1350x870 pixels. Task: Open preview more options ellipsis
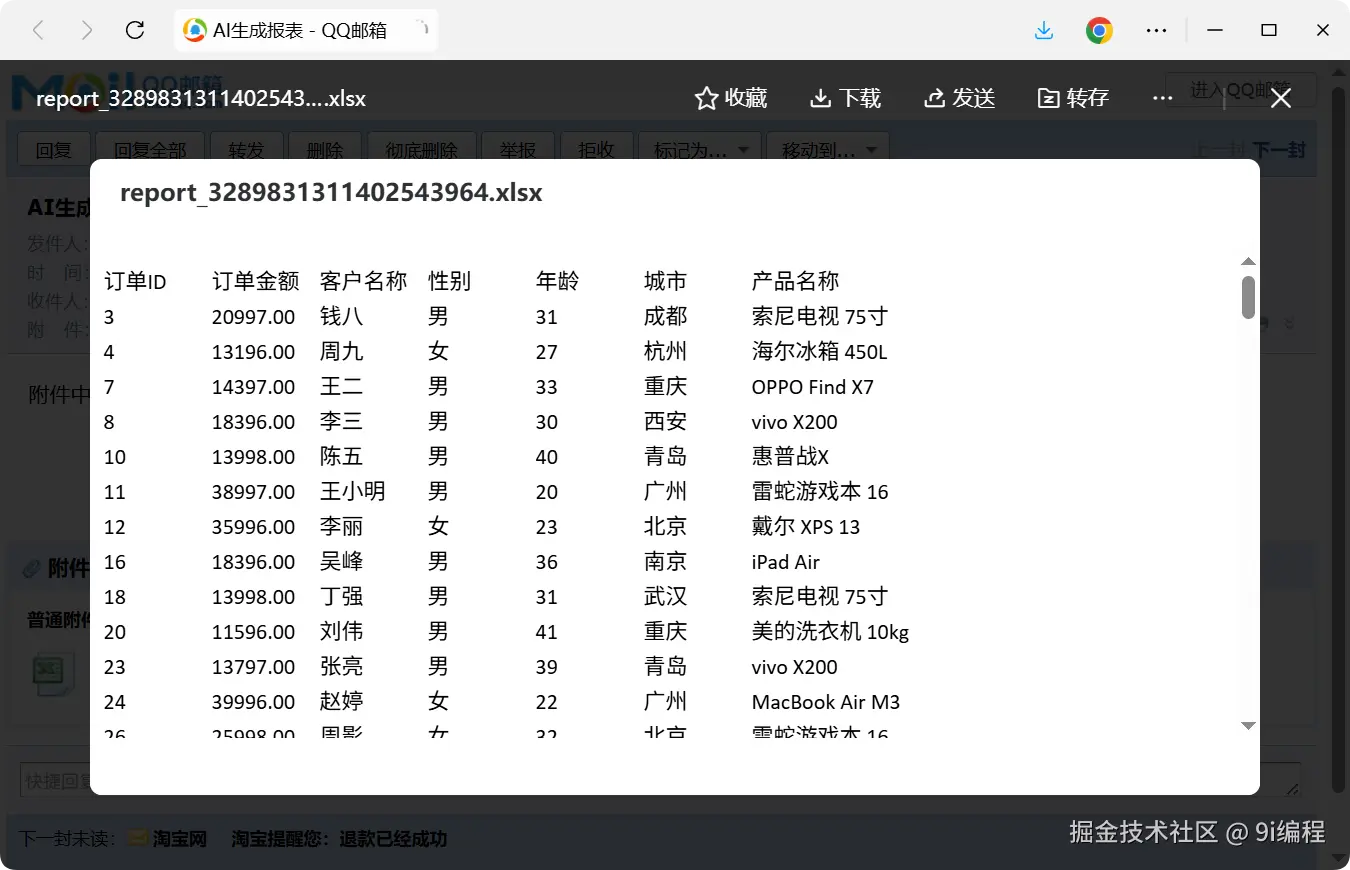[x=1162, y=98]
